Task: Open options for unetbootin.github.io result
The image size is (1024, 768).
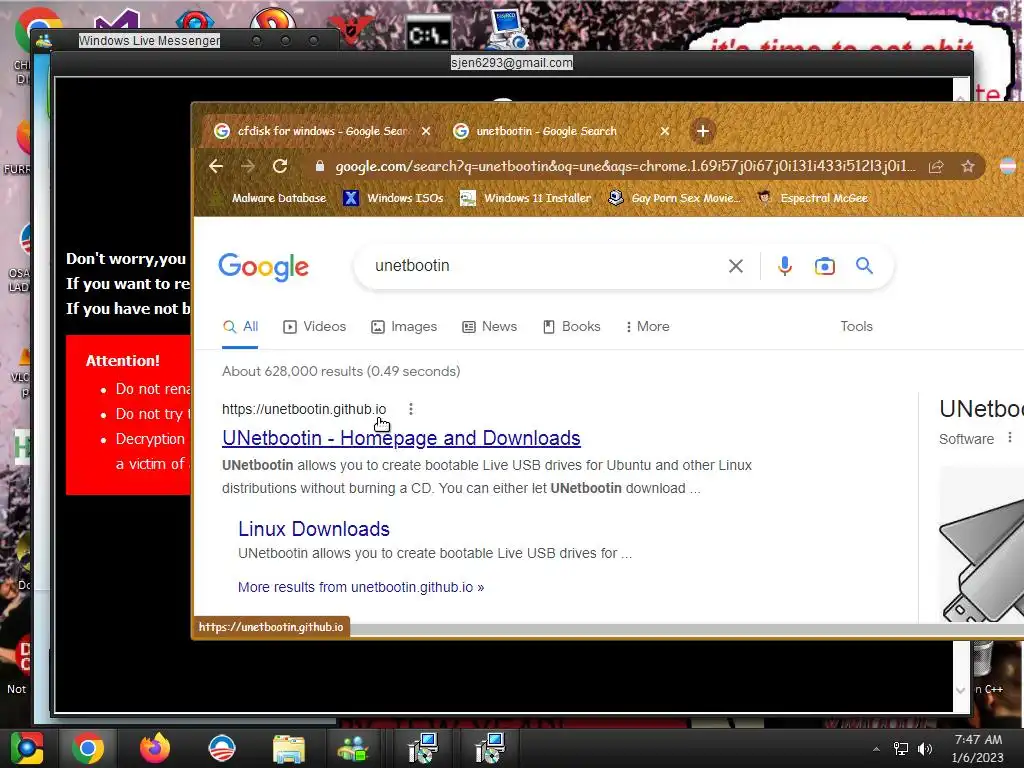Action: (x=411, y=409)
